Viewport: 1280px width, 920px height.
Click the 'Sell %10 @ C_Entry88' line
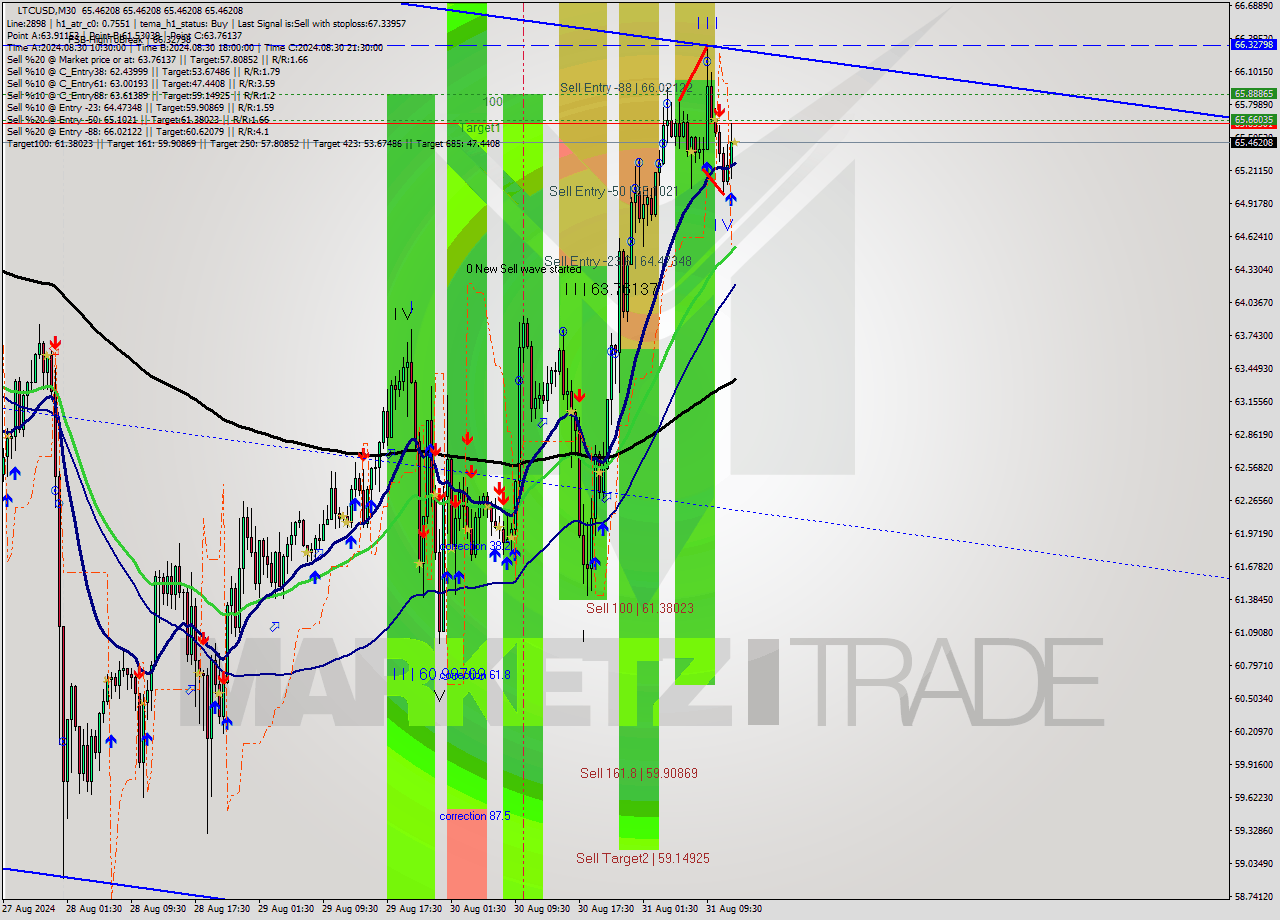141,95
